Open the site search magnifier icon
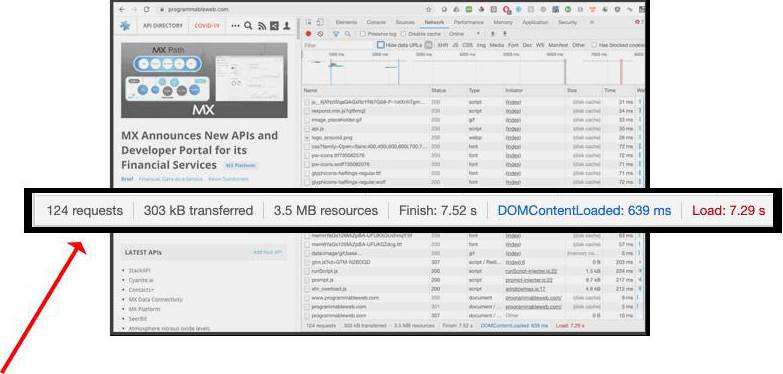 248,26
